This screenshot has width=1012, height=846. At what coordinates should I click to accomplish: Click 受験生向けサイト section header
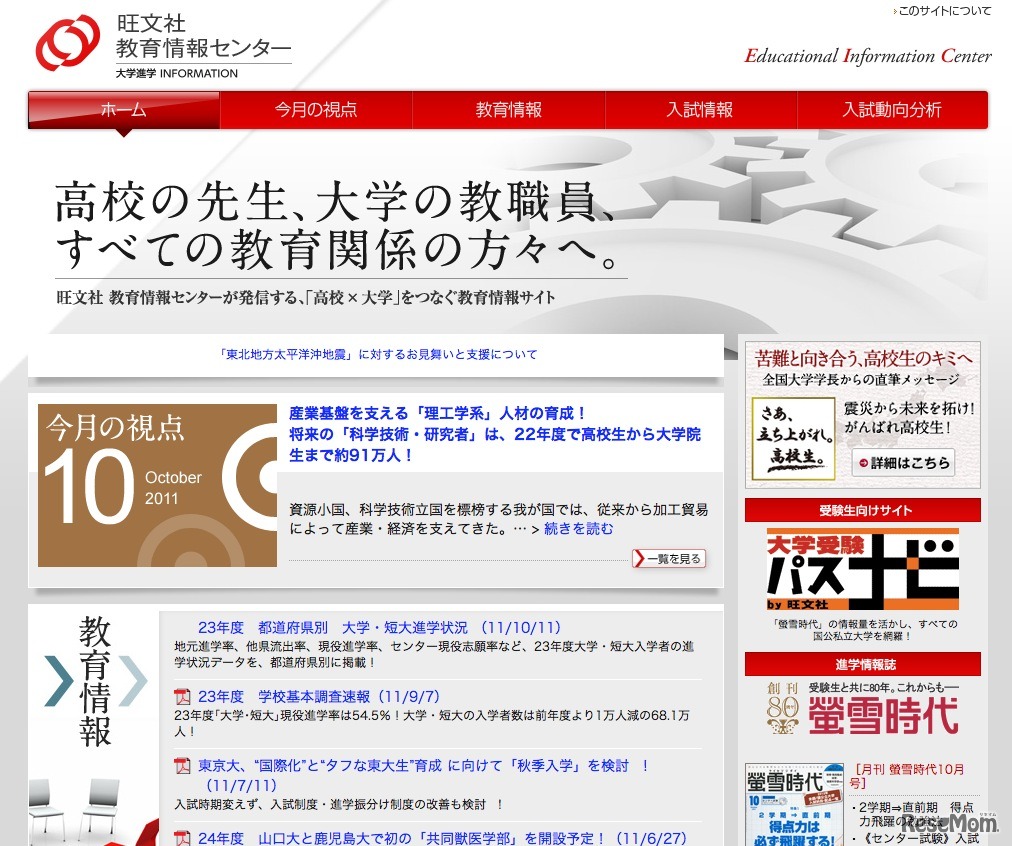click(x=863, y=510)
